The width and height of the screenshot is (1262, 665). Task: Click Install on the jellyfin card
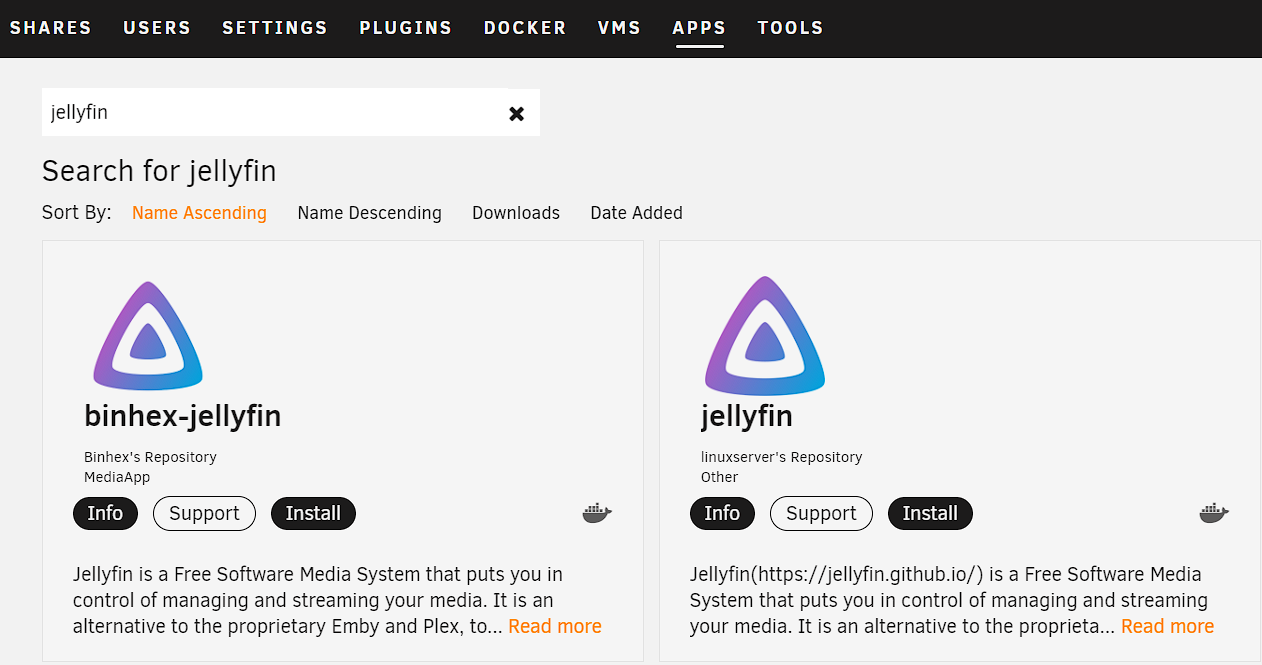tap(930, 513)
